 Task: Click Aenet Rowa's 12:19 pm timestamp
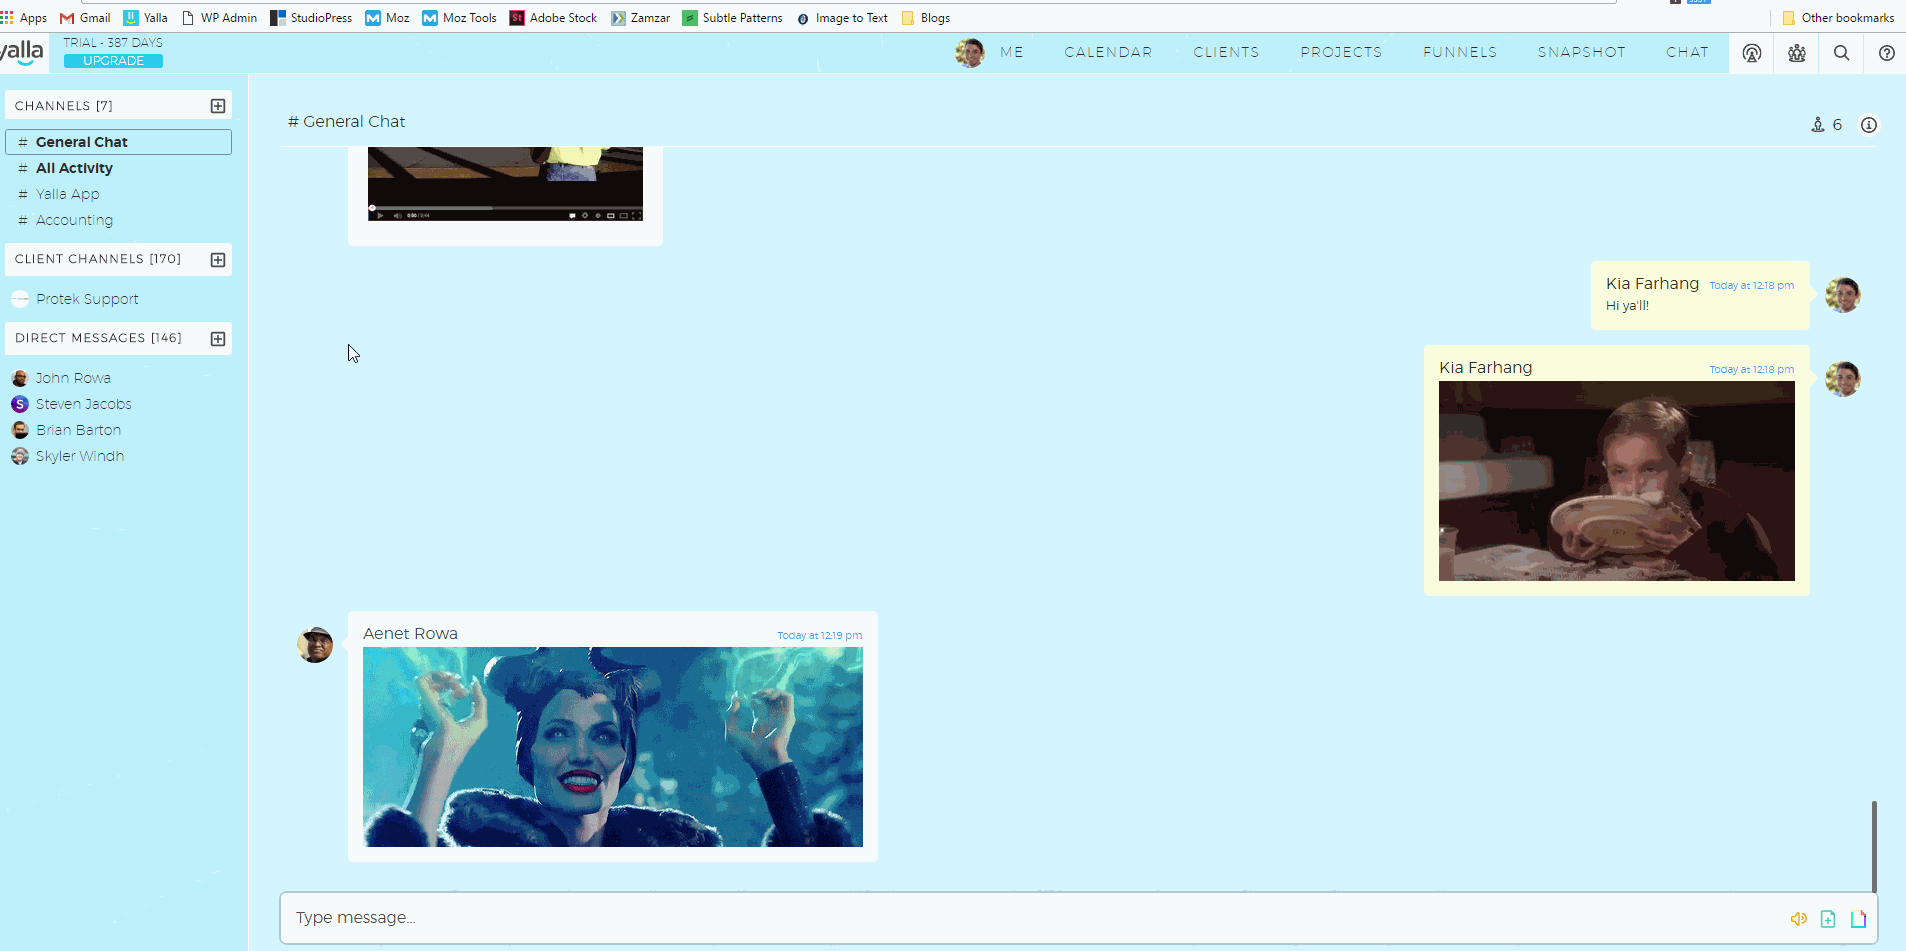819,635
